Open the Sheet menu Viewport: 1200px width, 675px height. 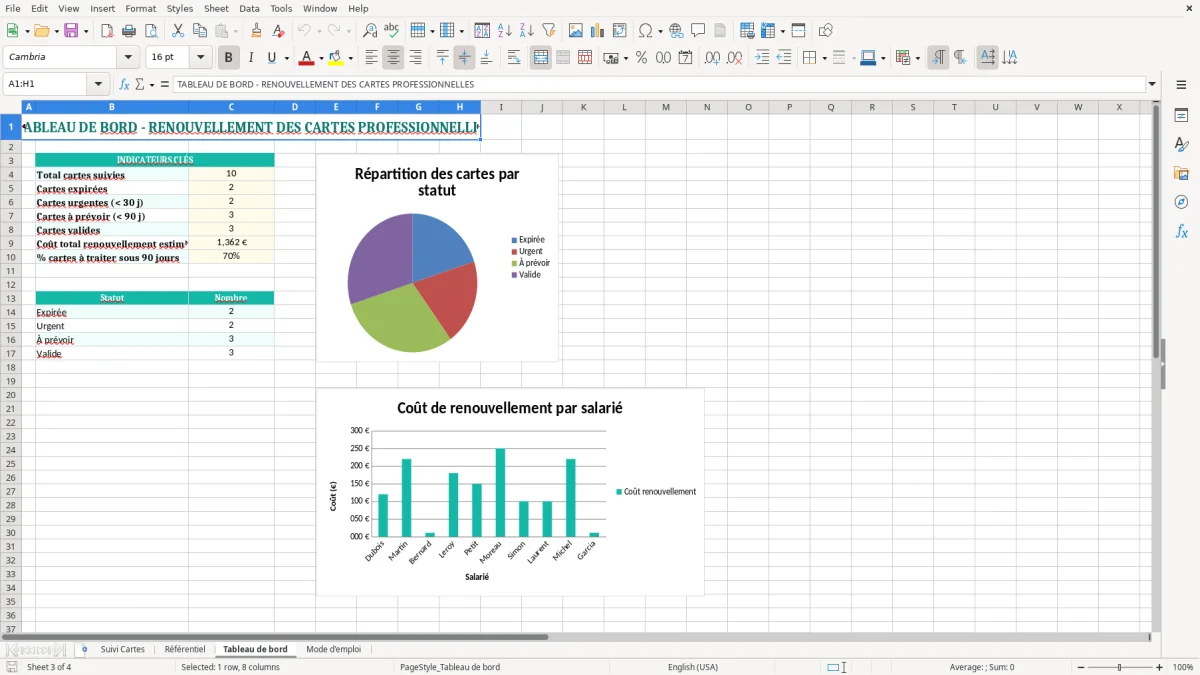(x=216, y=8)
